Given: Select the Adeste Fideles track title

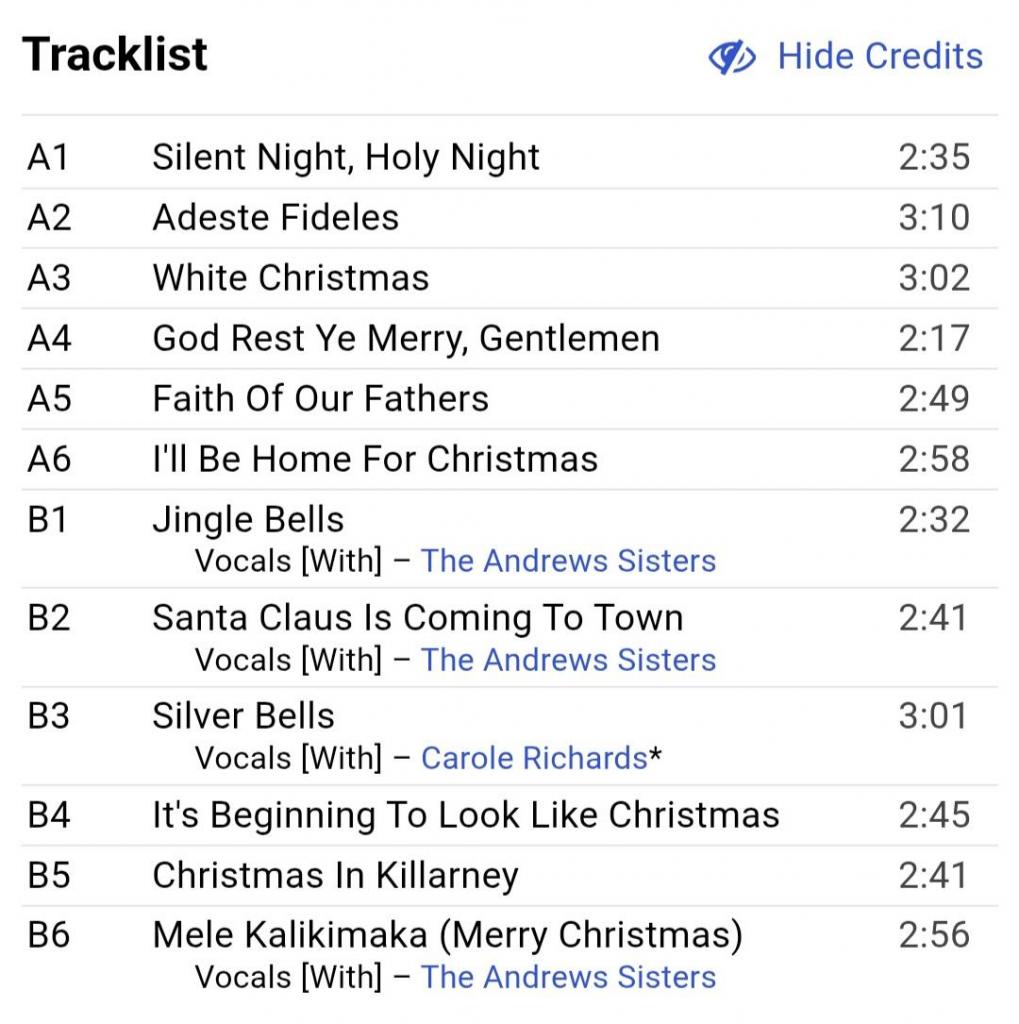Looking at the screenshot, I should click(x=275, y=218).
